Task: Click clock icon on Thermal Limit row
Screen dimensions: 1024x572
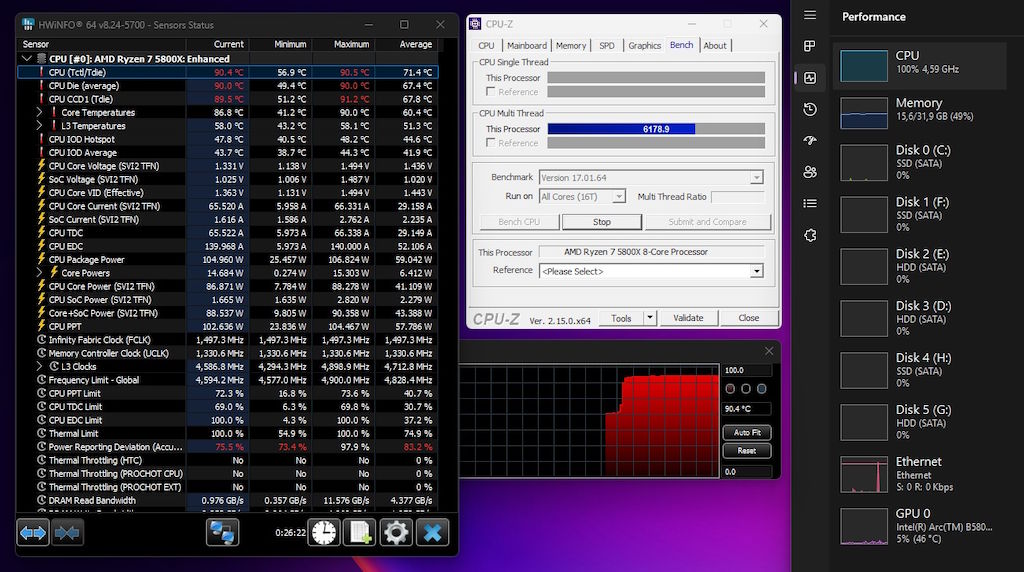Action: click(42, 434)
